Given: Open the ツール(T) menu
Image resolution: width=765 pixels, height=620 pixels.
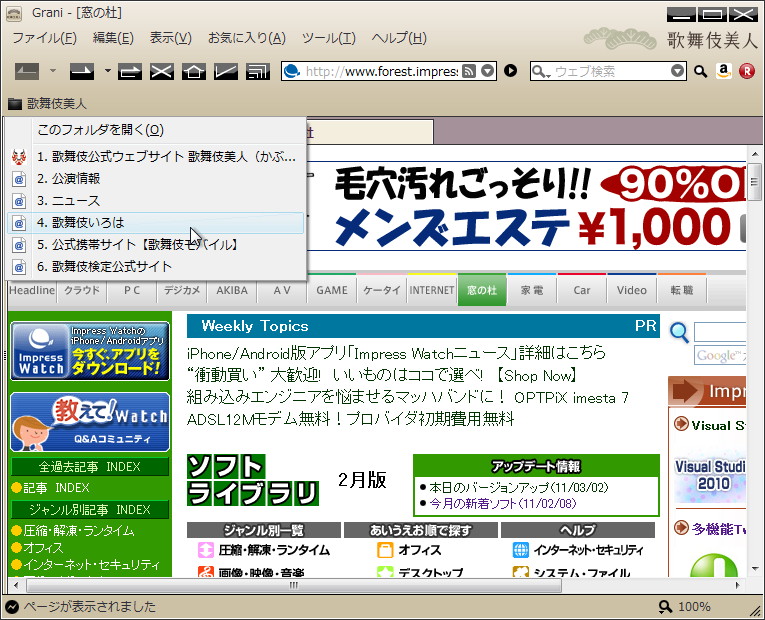Looking at the screenshot, I should click(x=329, y=38).
